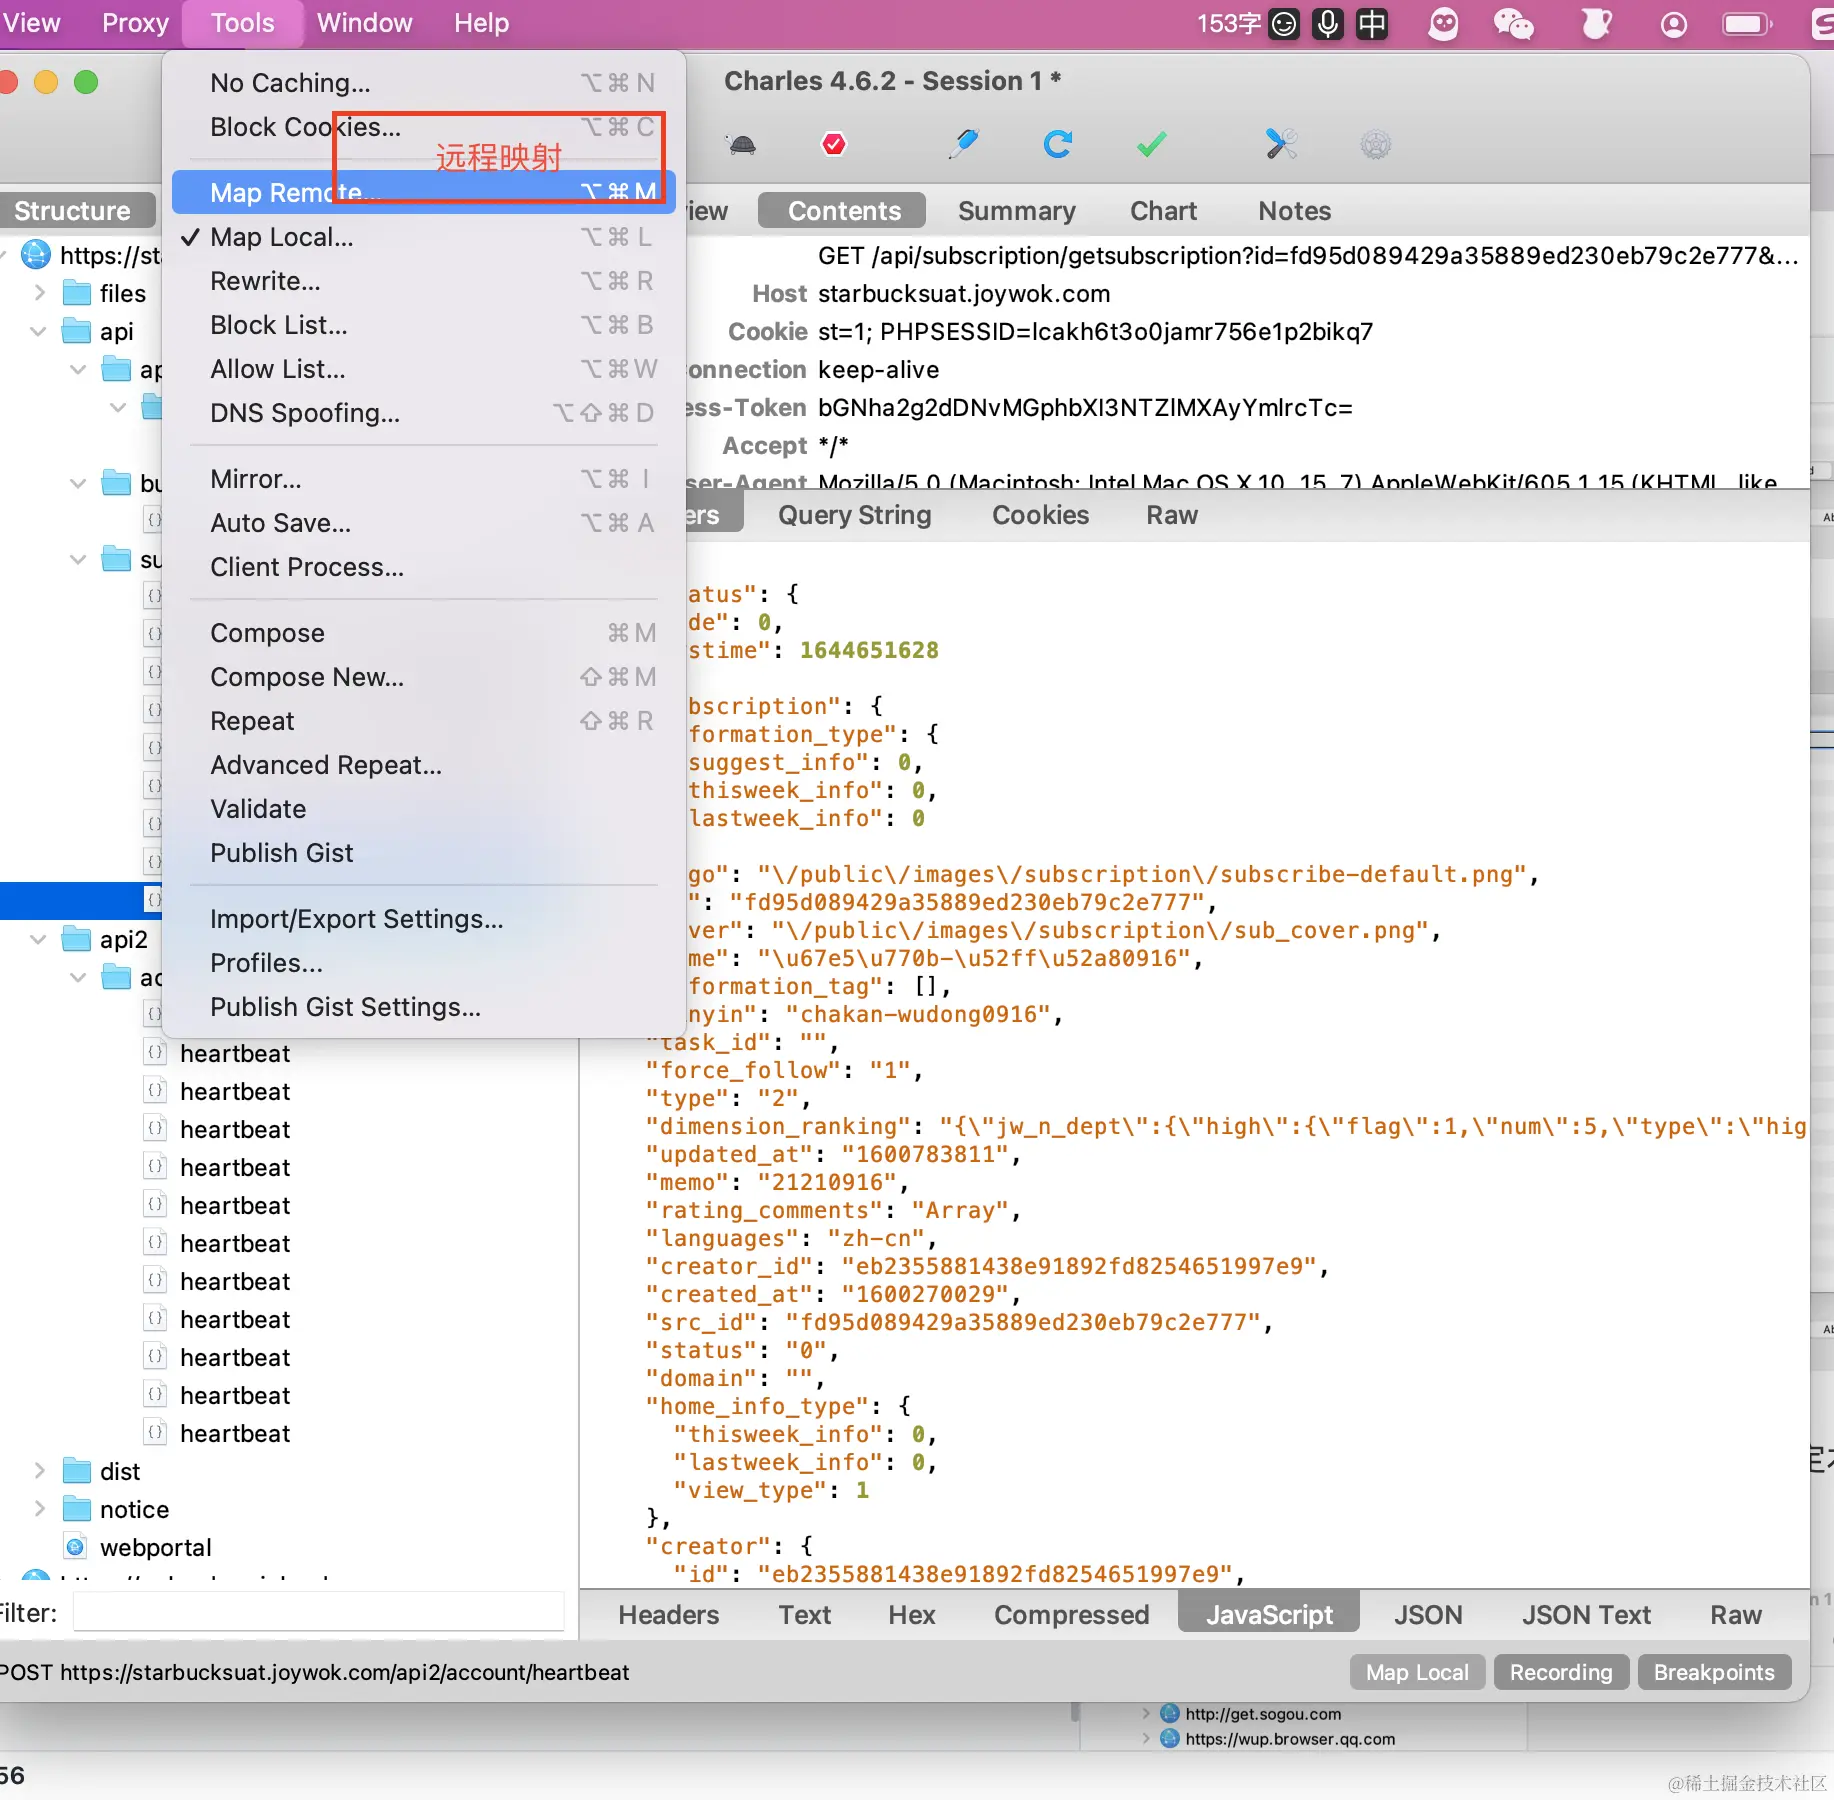The height and width of the screenshot is (1800, 1834).
Task: Select the webportal tree item
Action: pyautogui.click(x=155, y=1547)
